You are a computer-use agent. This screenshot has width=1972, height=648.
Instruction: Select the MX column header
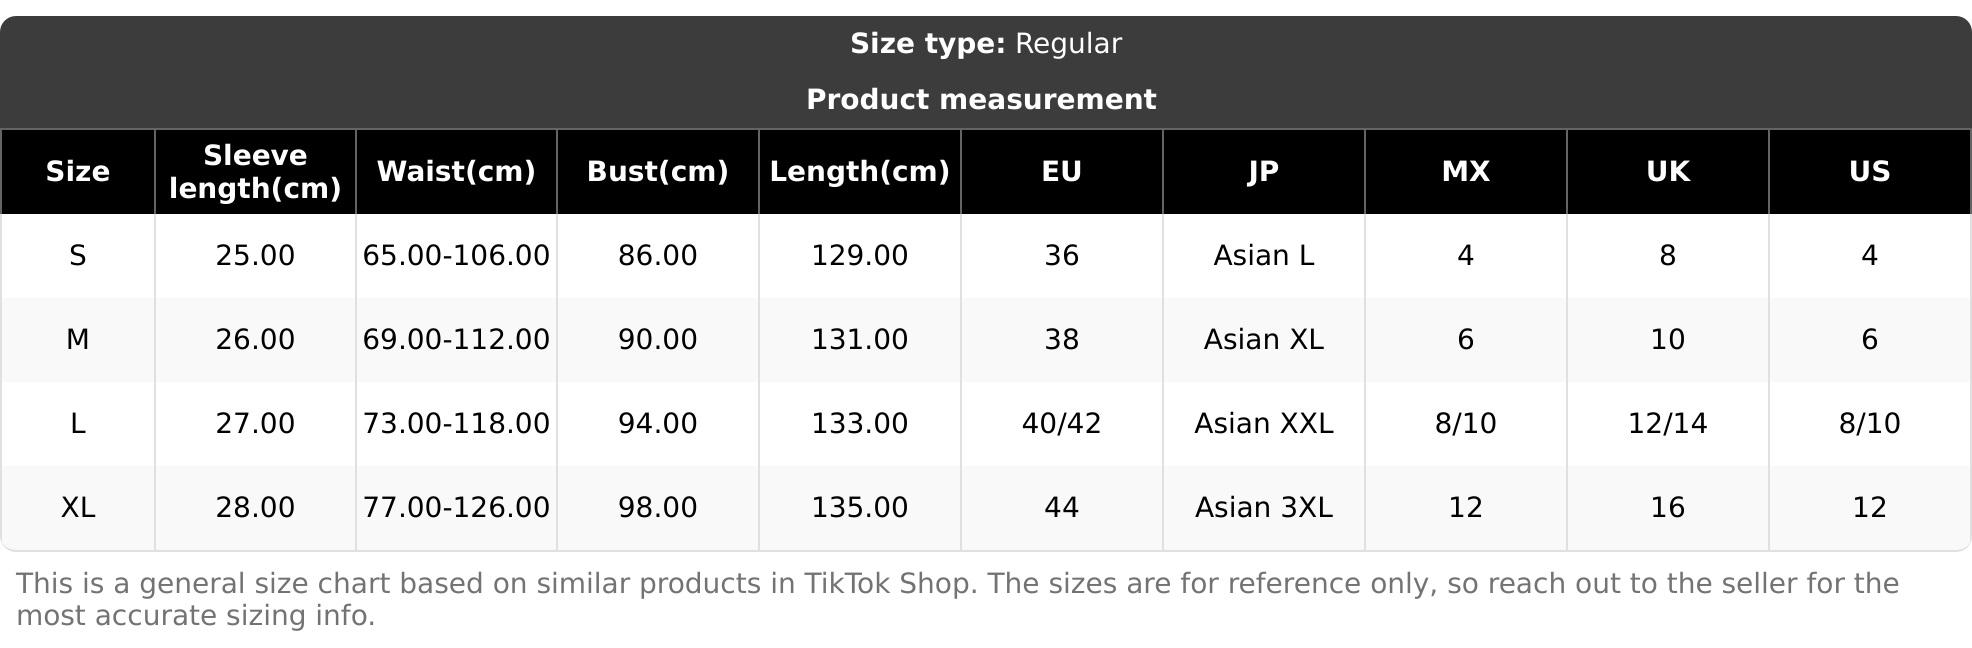coord(1465,172)
